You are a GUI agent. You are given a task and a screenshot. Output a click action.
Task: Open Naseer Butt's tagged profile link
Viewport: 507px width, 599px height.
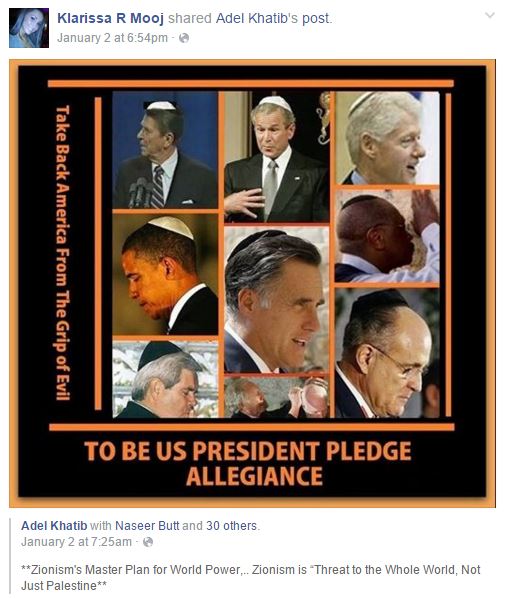coord(147,526)
